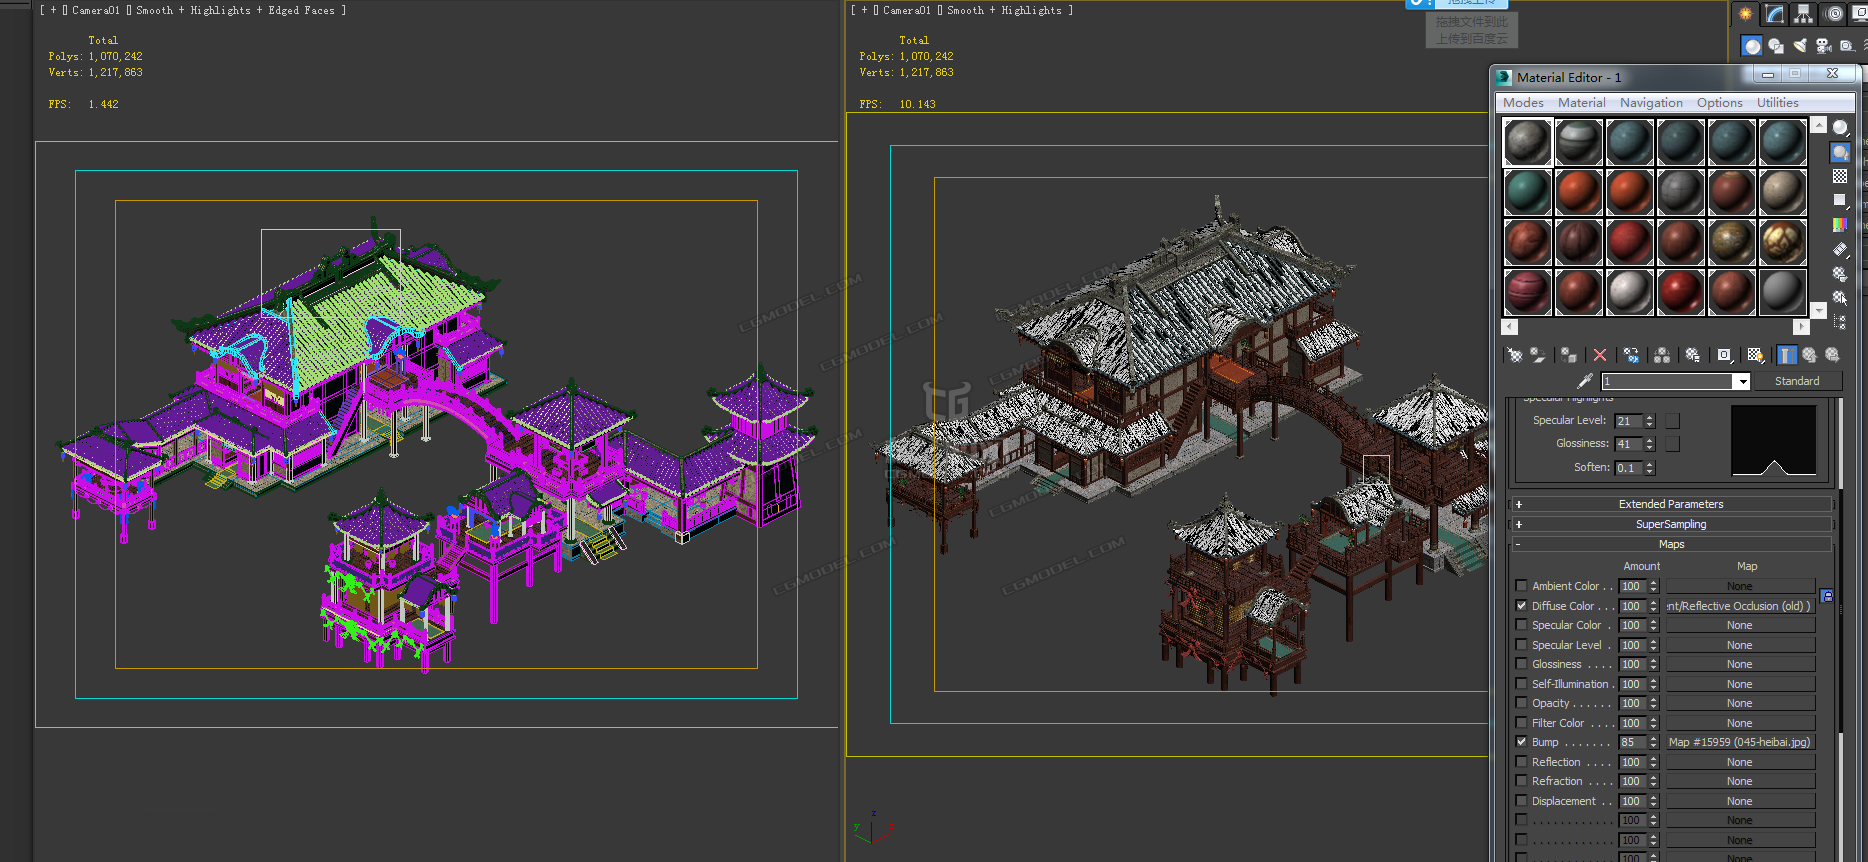
Task: Click the Standard material type button
Action: click(1797, 381)
